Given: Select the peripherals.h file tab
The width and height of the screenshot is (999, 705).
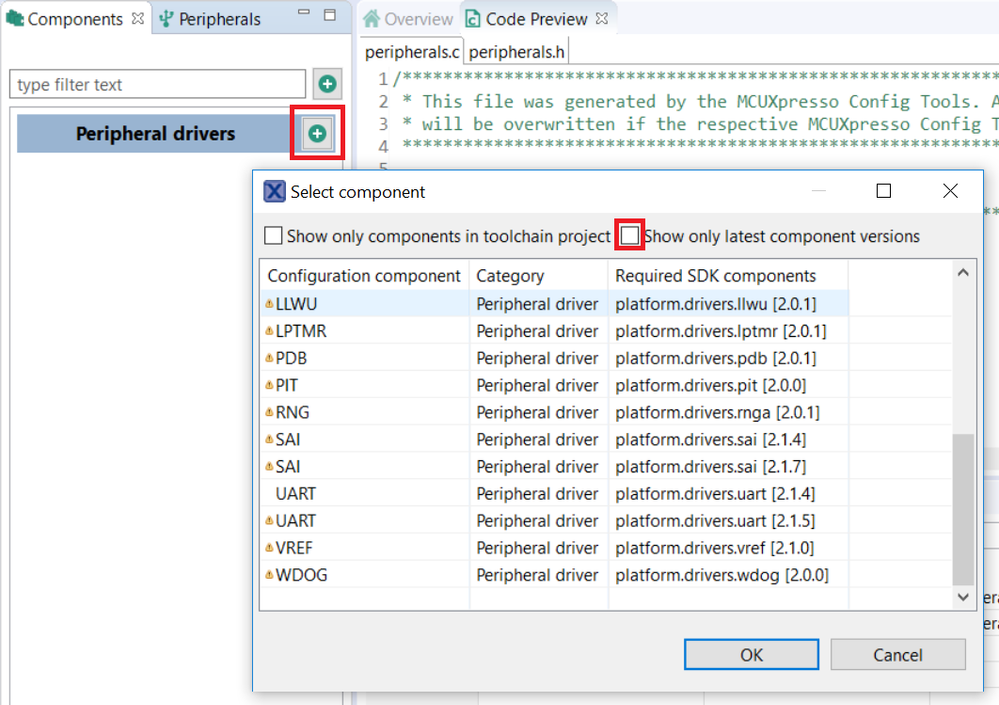Looking at the screenshot, I should (516, 52).
